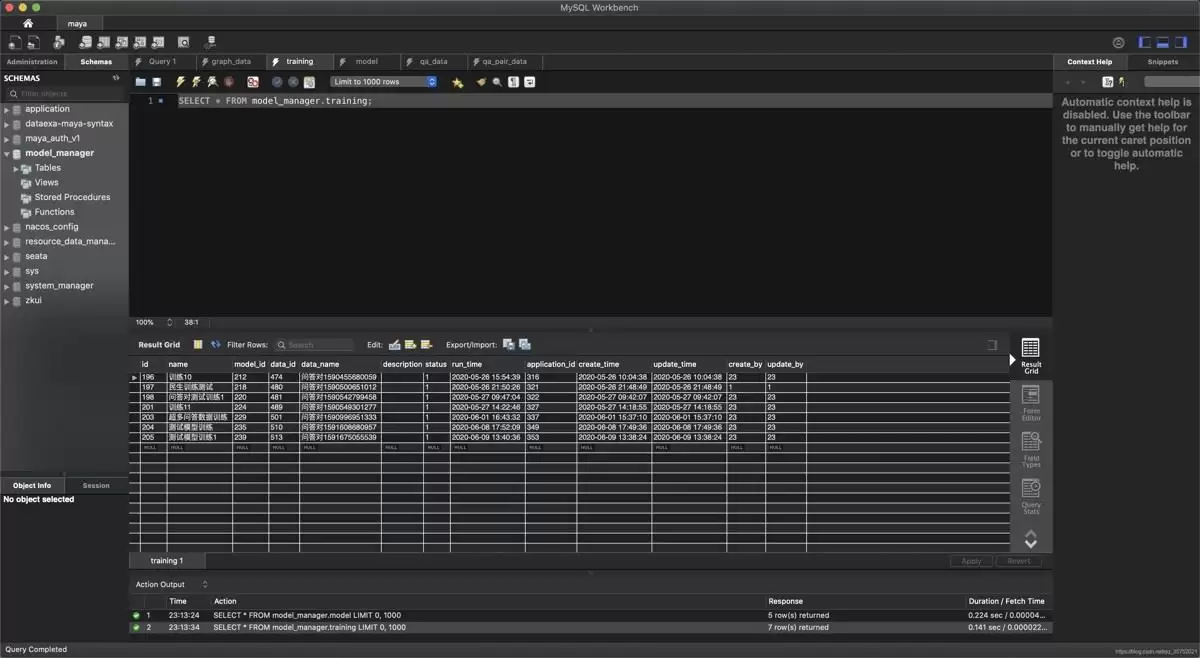Switch to the qa_pair_data query tab
The width and height of the screenshot is (1200, 658).
click(x=504, y=62)
